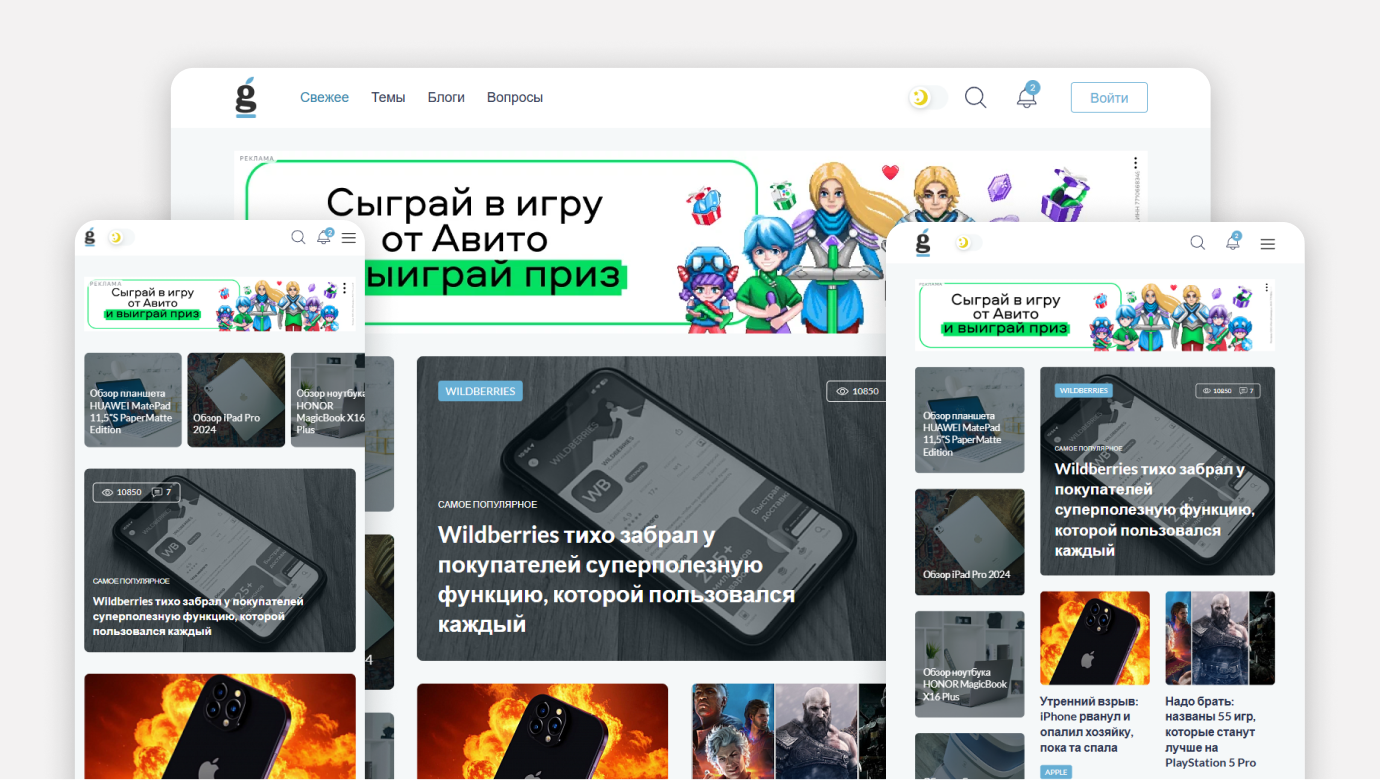Open ad options dots in desktop banner
The height and width of the screenshot is (780, 1380).
point(1135,163)
